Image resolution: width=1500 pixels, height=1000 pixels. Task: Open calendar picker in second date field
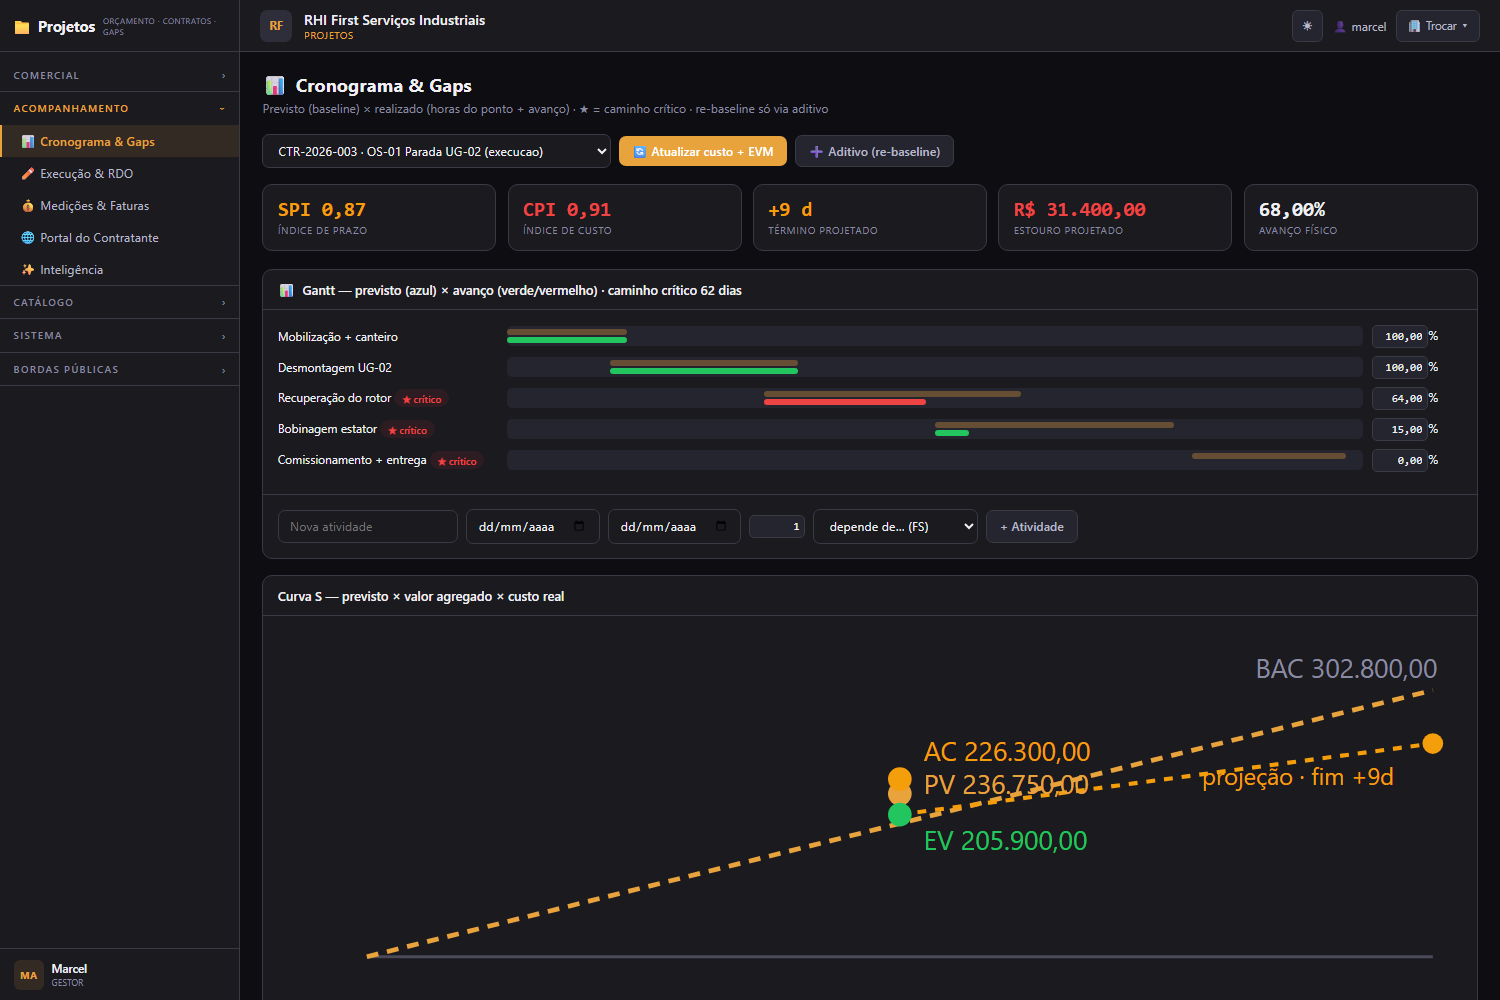[x=721, y=526]
